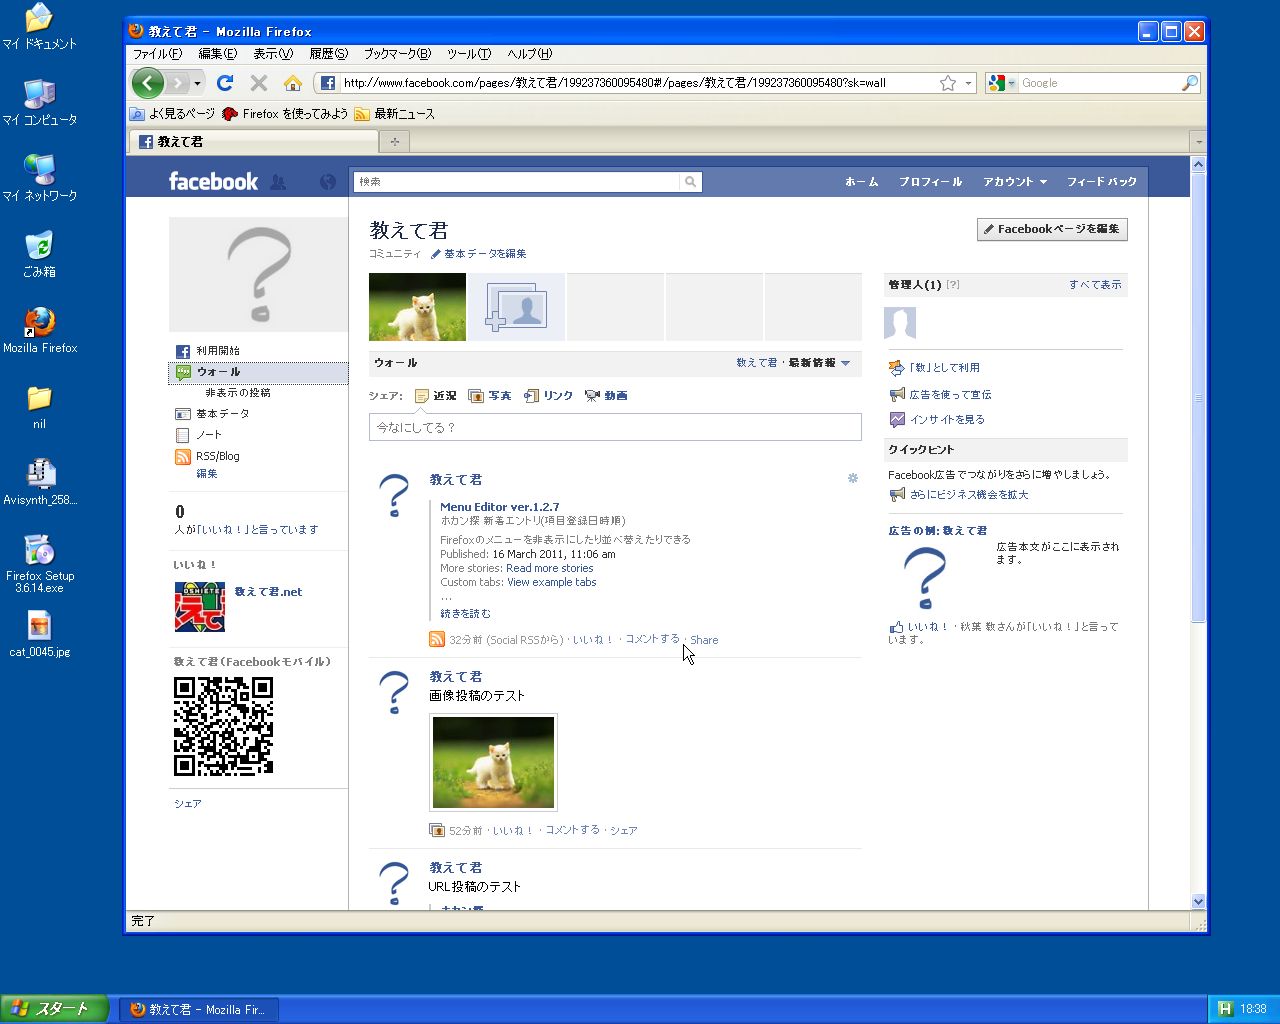Click the QR code image
The image size is (1280, 1024).
click(x=223, y=726)
